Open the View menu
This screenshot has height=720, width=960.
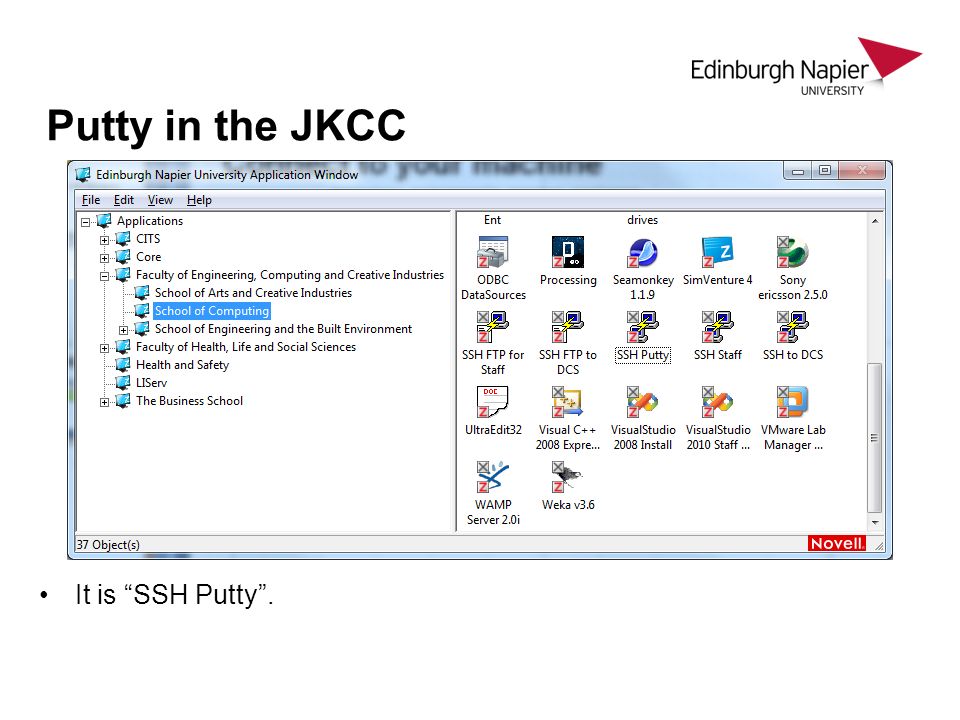(x=160, y=200)
